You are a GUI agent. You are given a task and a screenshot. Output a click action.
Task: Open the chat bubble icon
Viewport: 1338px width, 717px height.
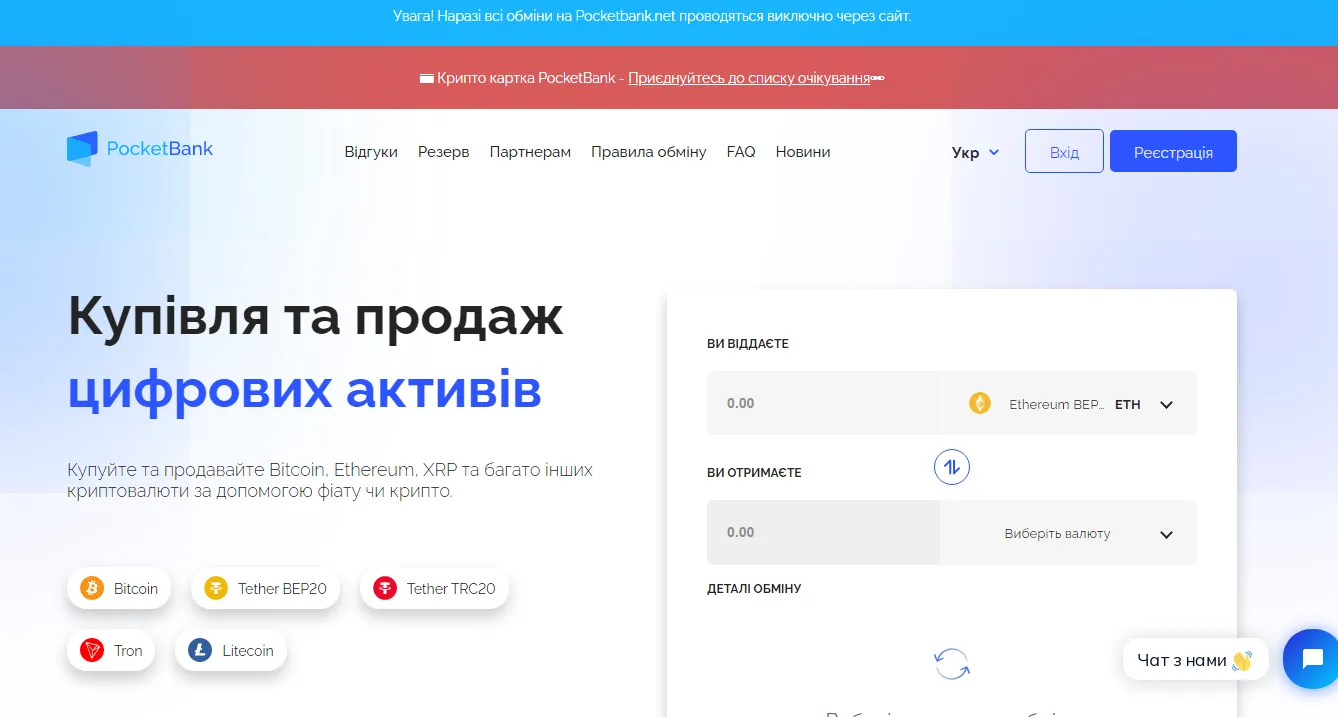pyautogui.click(x=1312, y=658)
